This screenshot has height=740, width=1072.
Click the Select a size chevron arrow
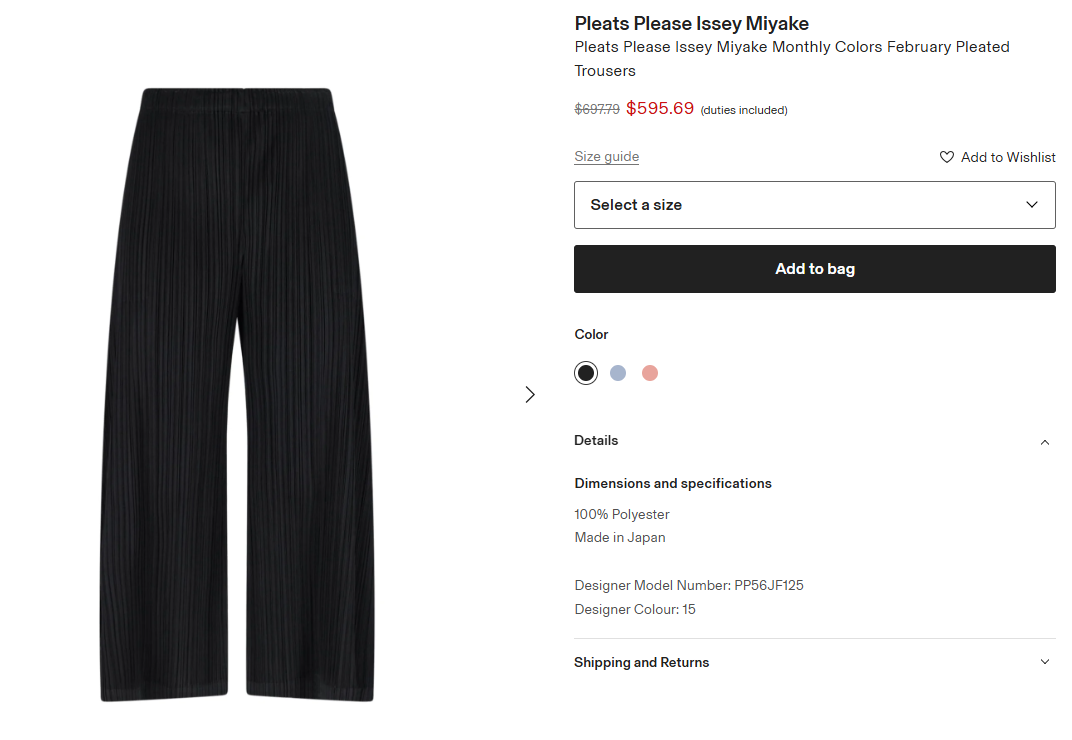point(1032,205)
